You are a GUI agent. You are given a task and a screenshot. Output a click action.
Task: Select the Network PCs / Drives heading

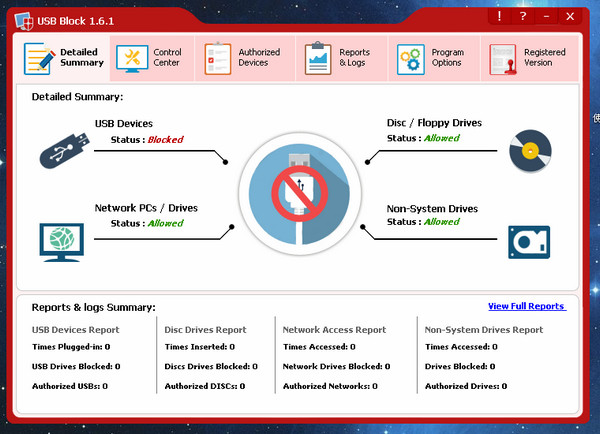coord(146,208)
